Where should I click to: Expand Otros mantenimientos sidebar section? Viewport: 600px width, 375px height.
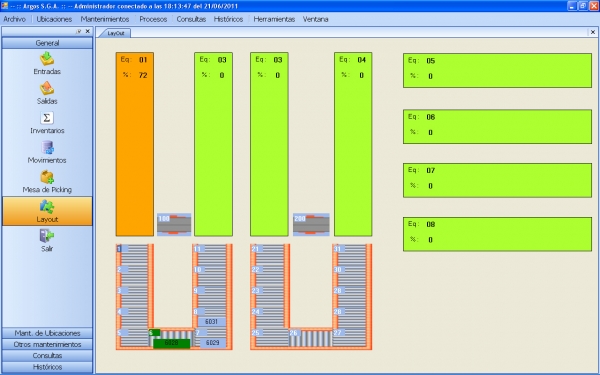coord(47,344)
